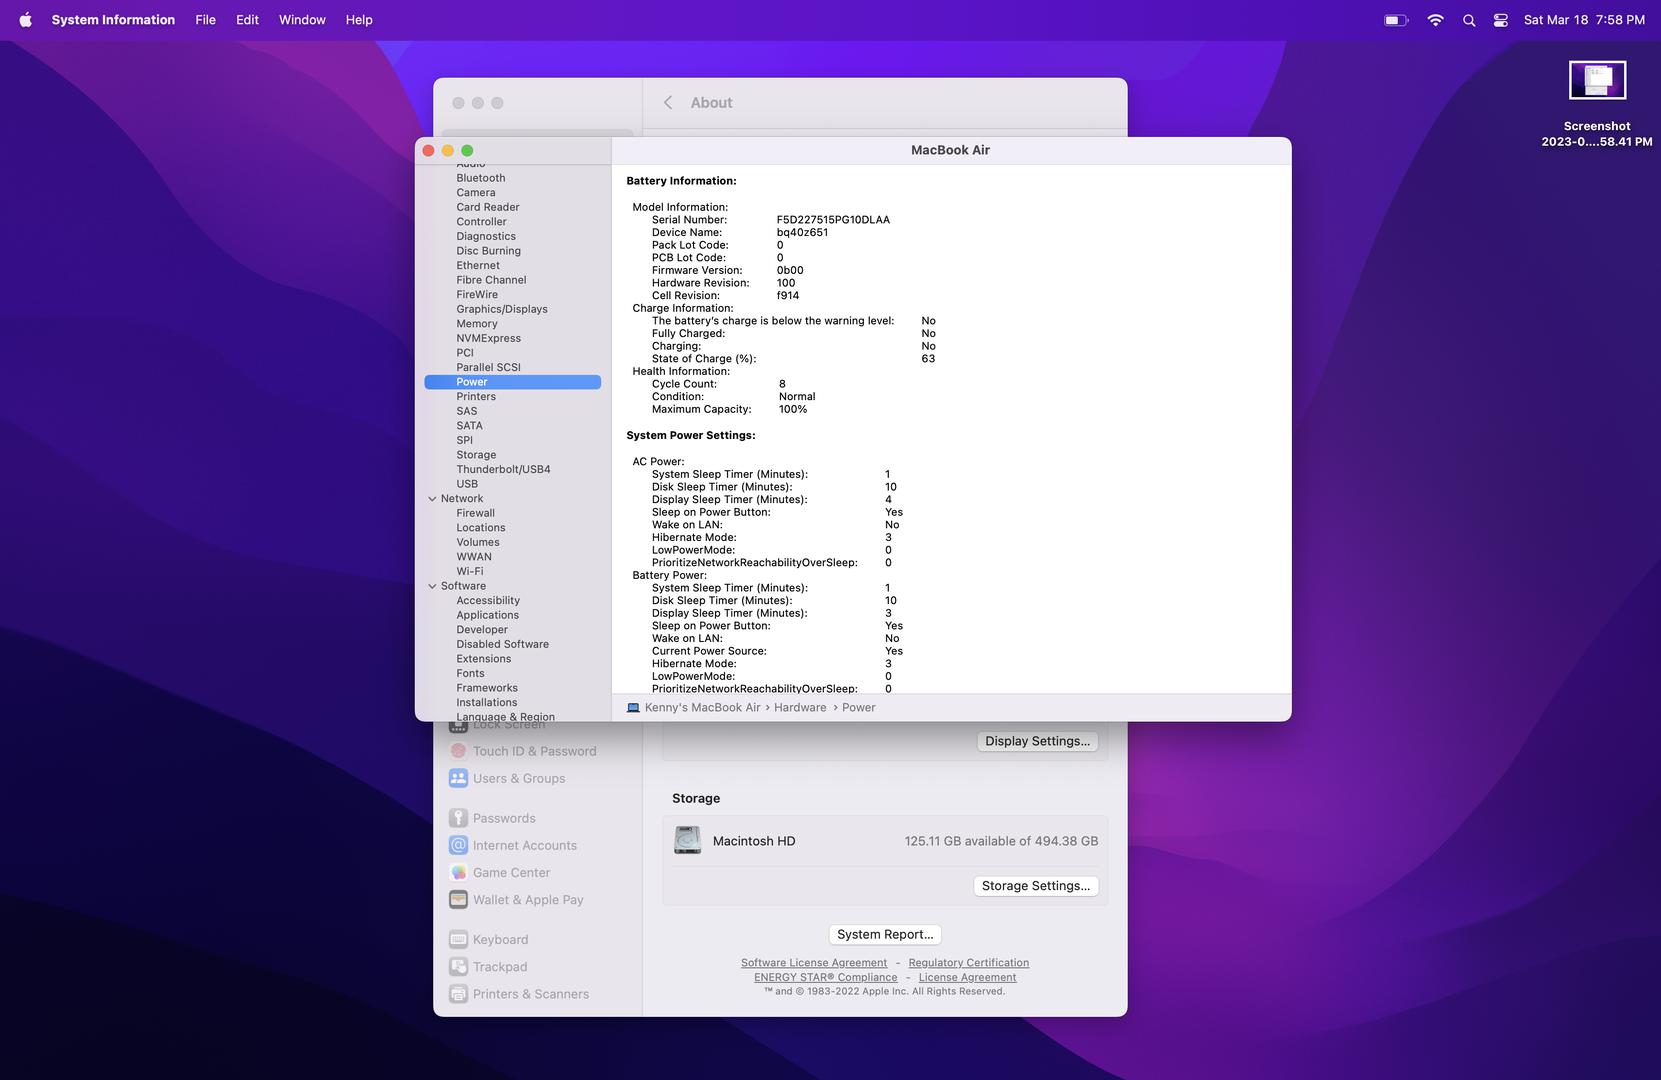Viewport: 1661px width, 1080px height.
Task: Go back using the About chevron
Action: 668,103
